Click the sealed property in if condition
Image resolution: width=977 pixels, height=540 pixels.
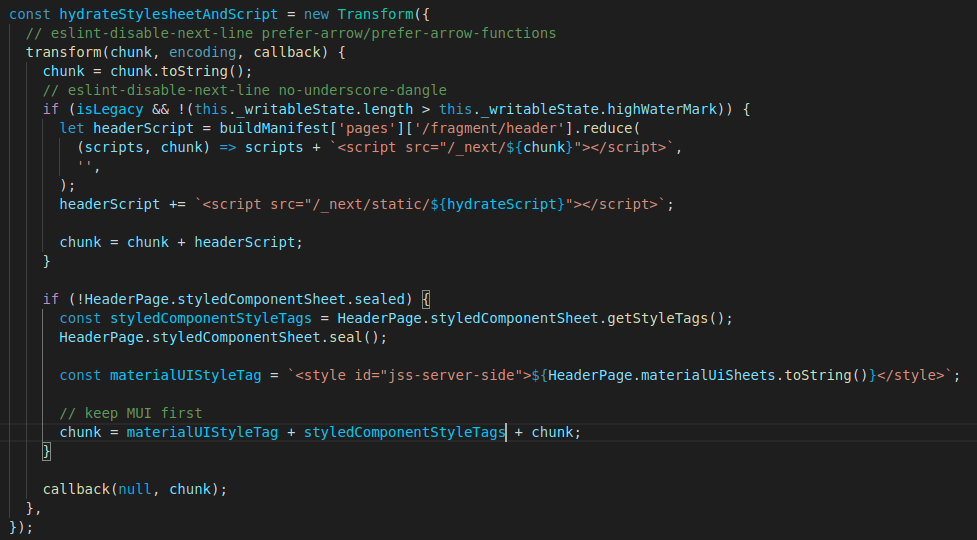click(x=379, y=299)
